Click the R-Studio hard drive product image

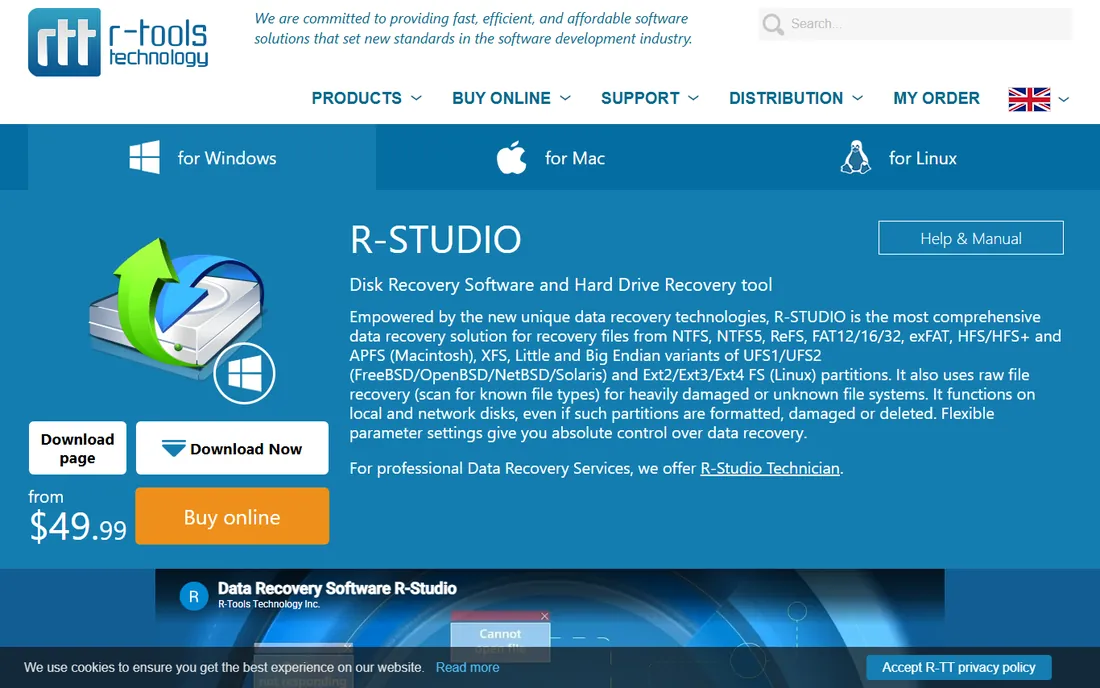[x=182, y=319]
